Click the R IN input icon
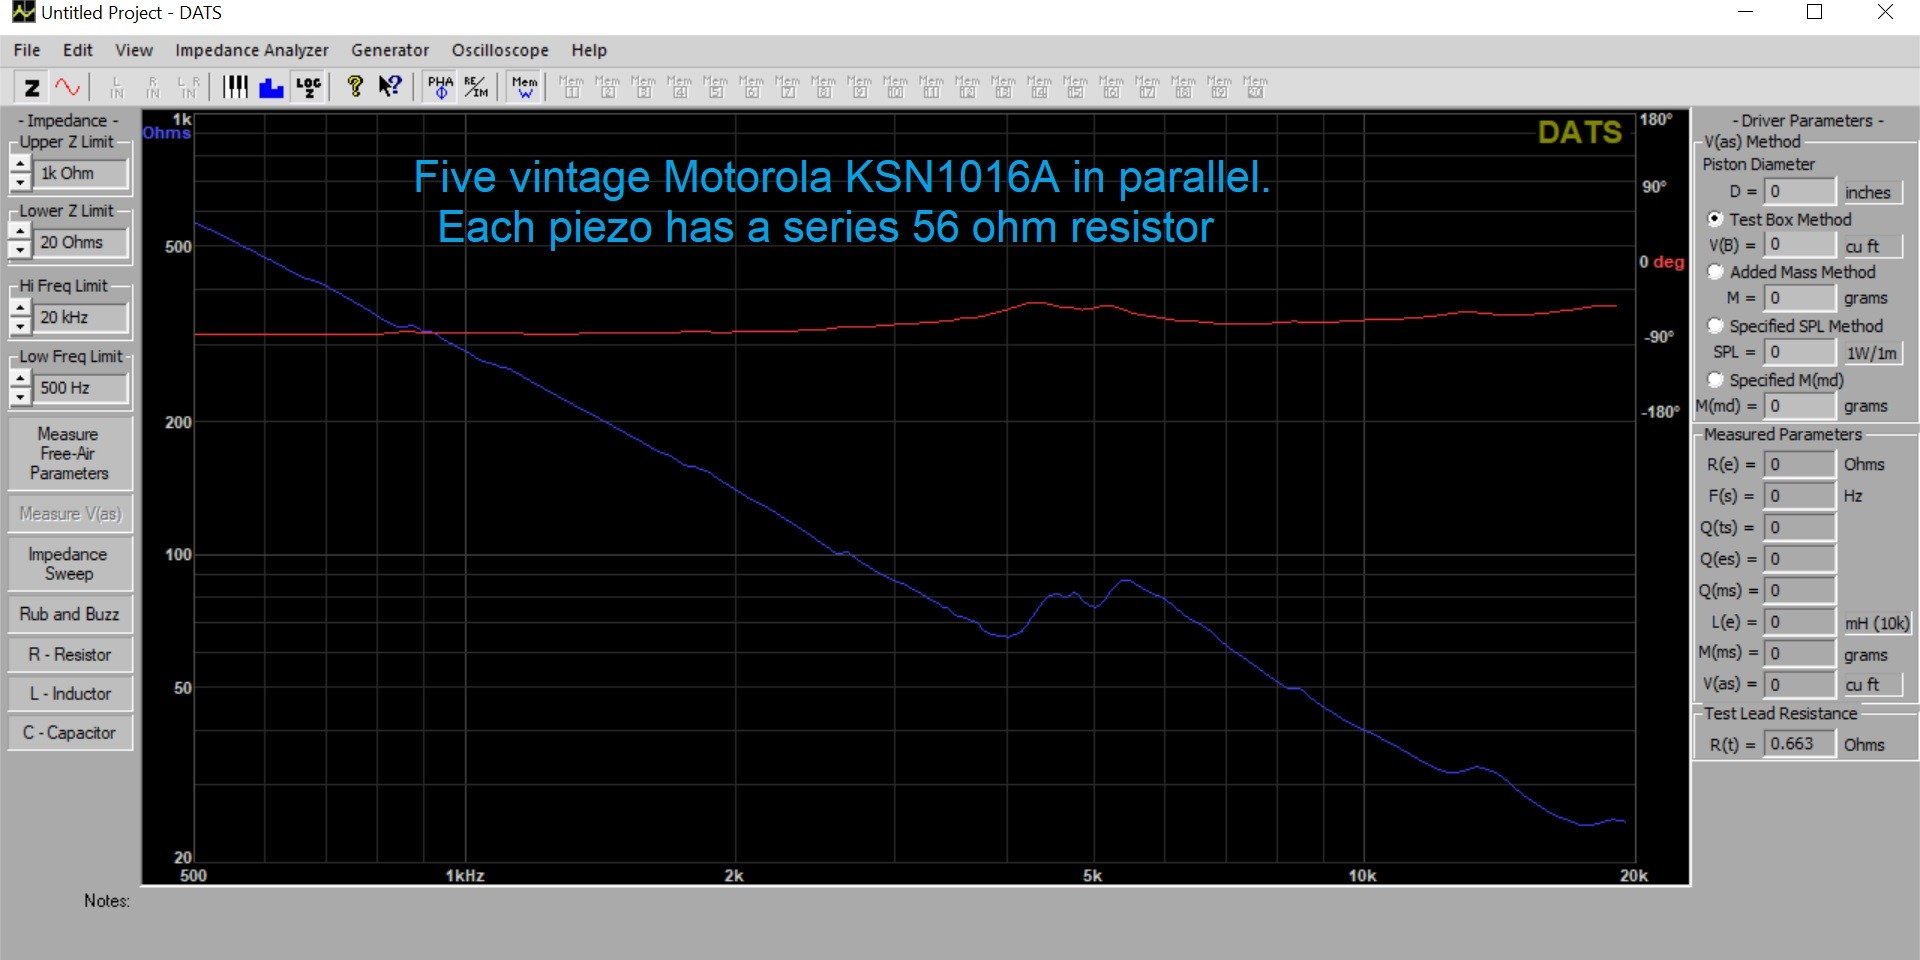This screenshot has height=960, width=1920. click(153, 87)
